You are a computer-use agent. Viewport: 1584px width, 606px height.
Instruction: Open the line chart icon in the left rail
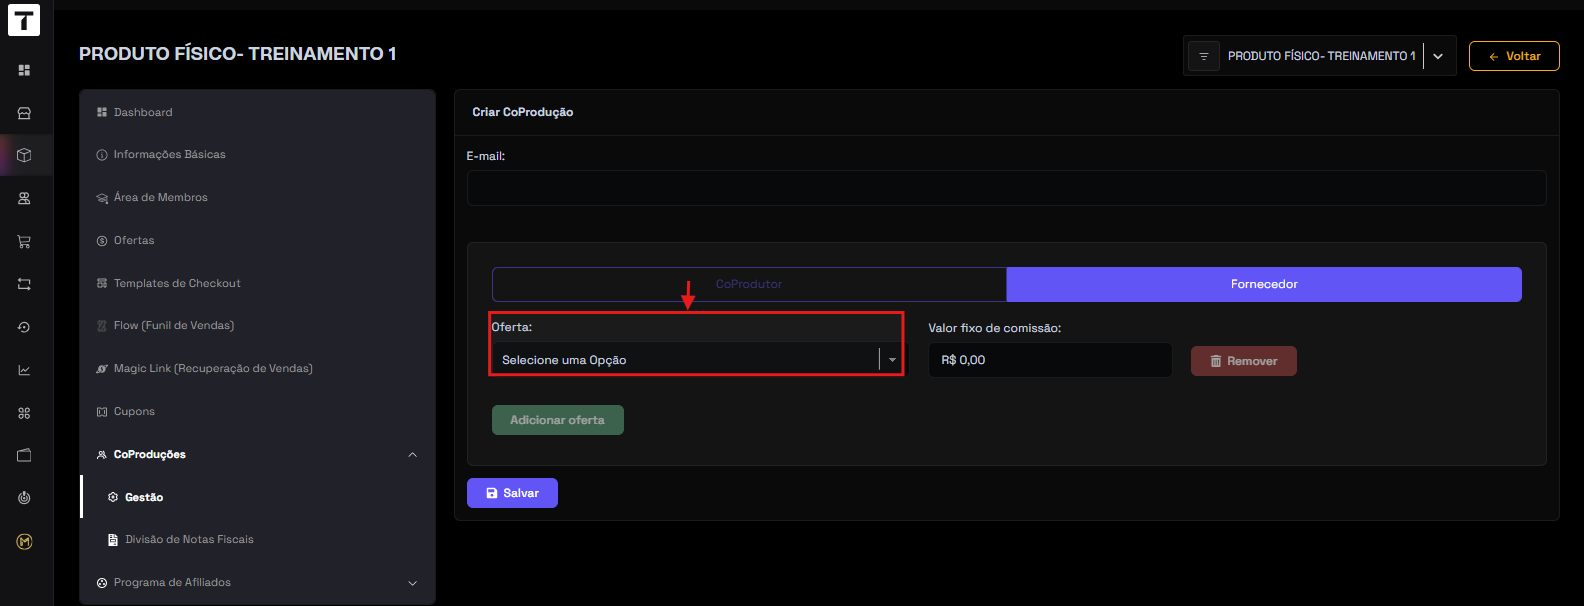click(24, 370)
